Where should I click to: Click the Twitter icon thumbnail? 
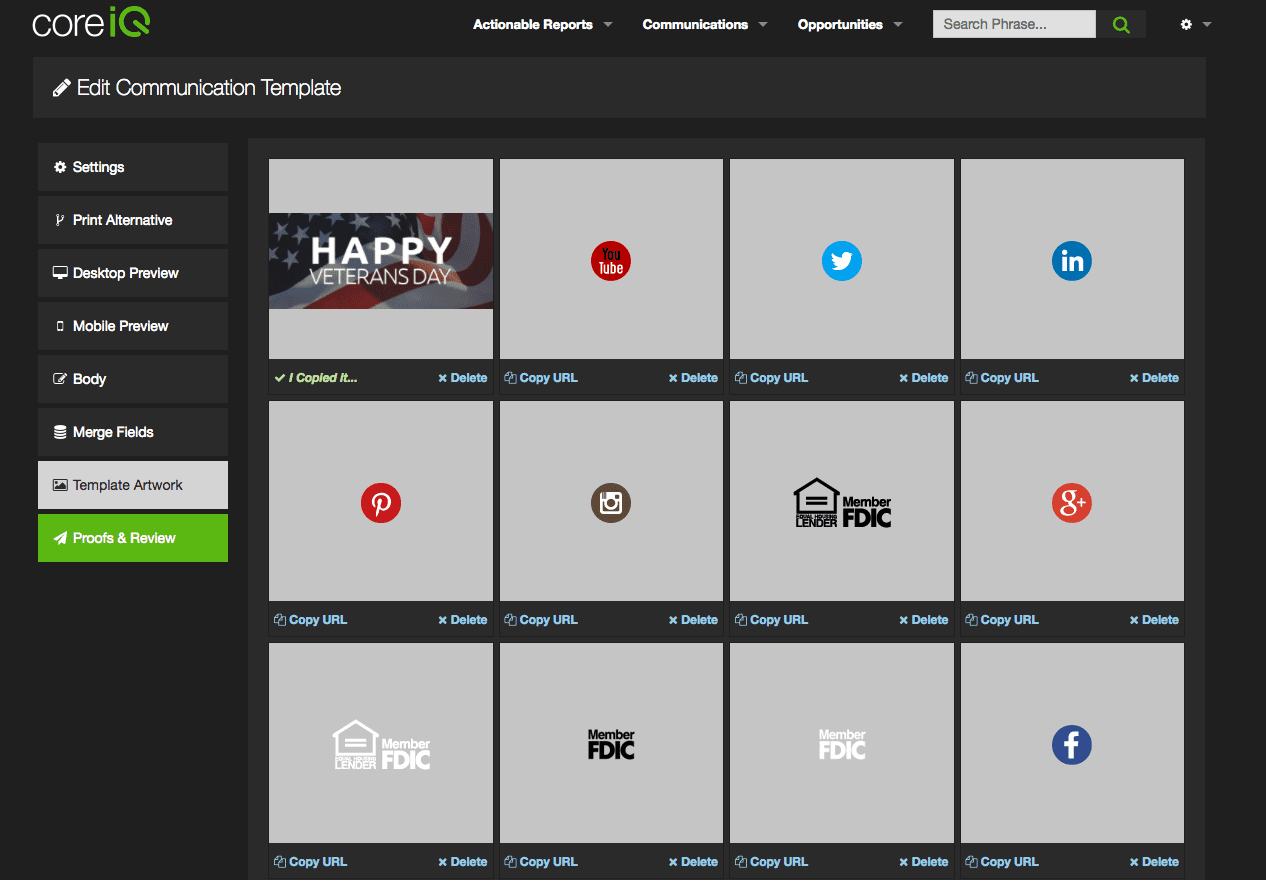pos(842,260)
